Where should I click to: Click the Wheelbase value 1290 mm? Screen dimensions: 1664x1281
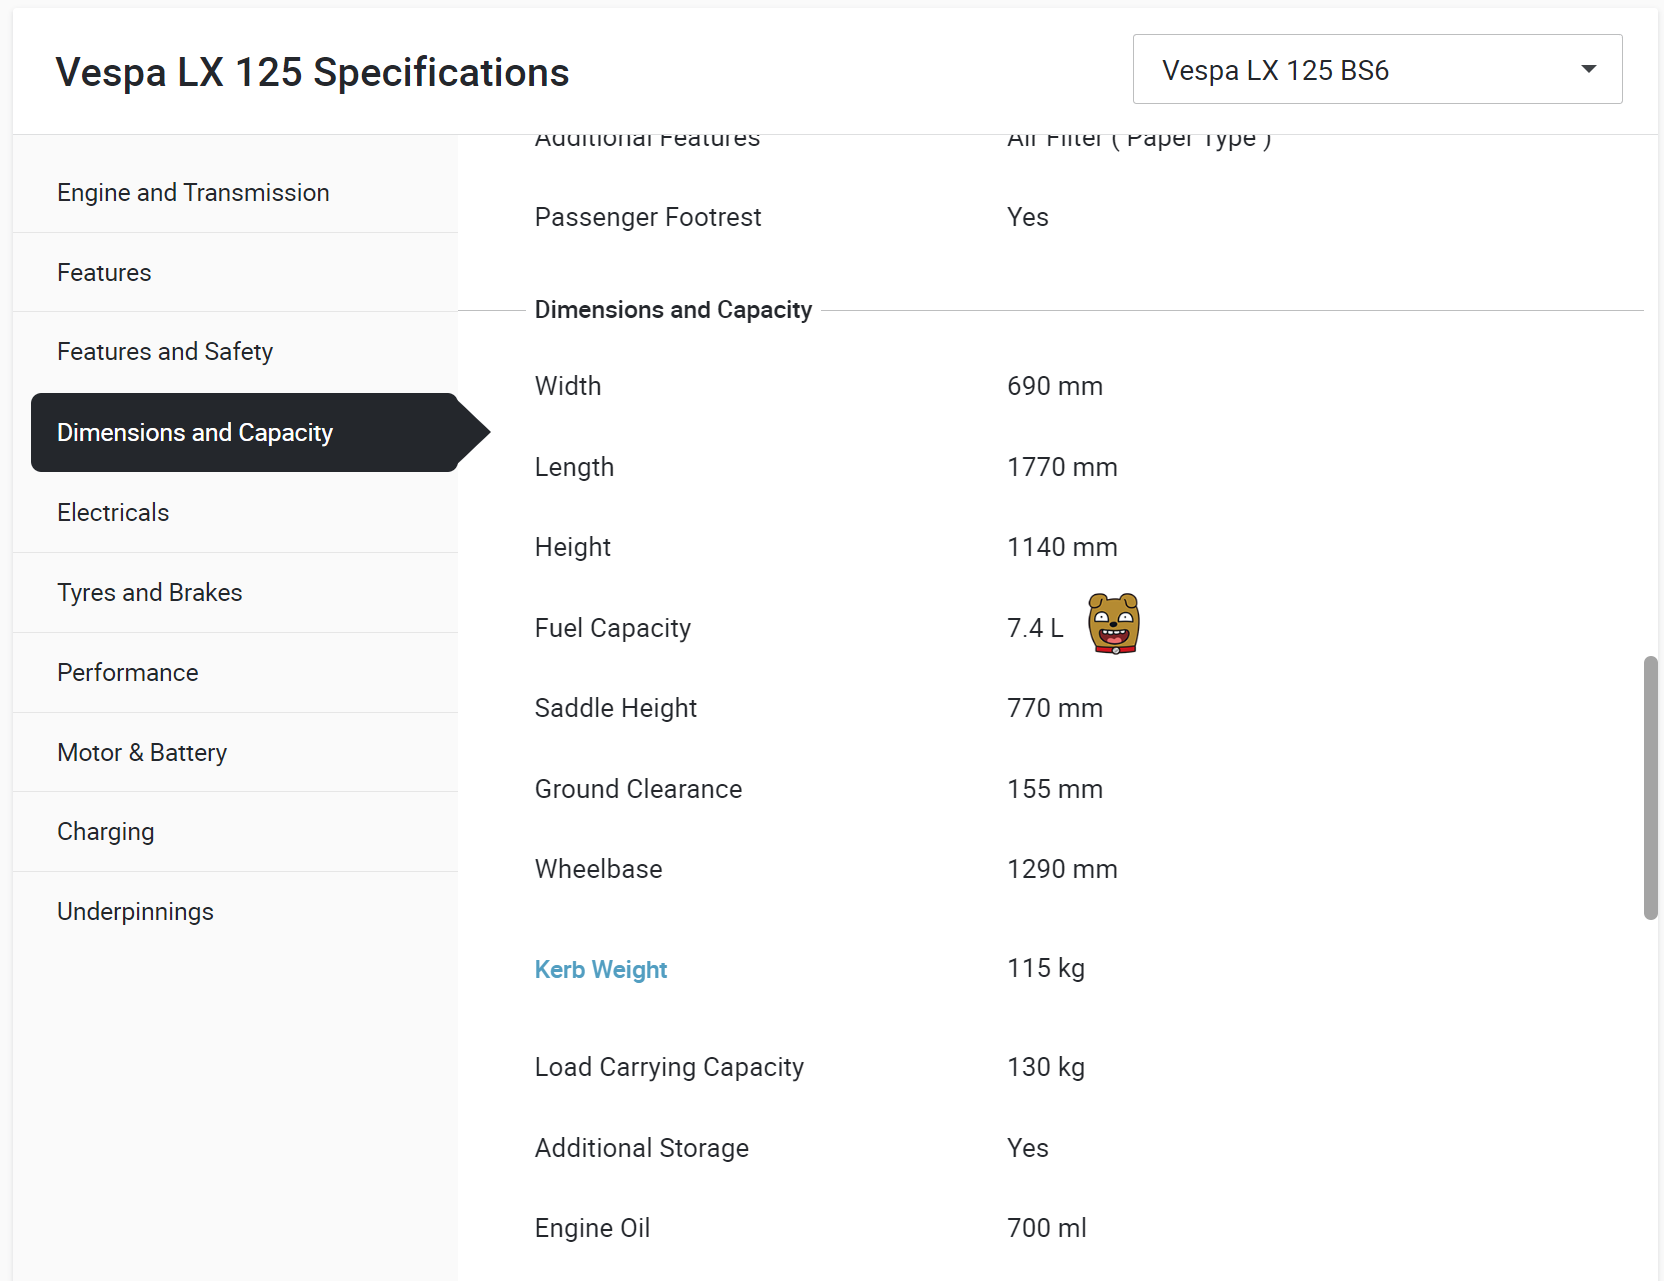[x=1062, y=869]
